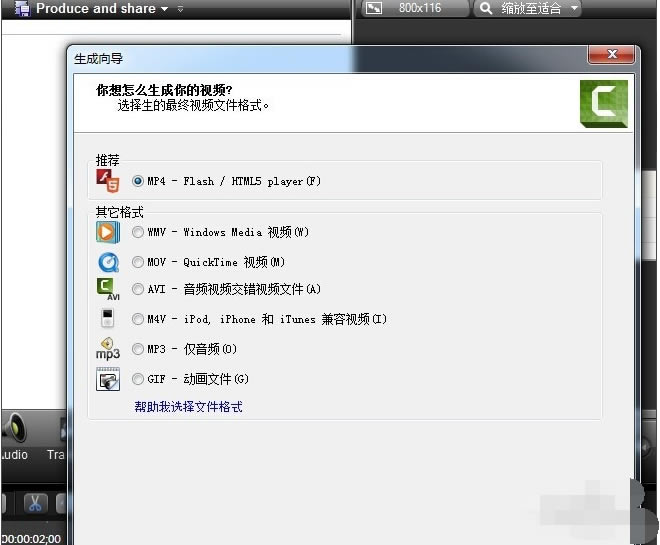This screenshot has height=545, width=660.
Task: Choose AVI as the output format
Action: [138, 290]
